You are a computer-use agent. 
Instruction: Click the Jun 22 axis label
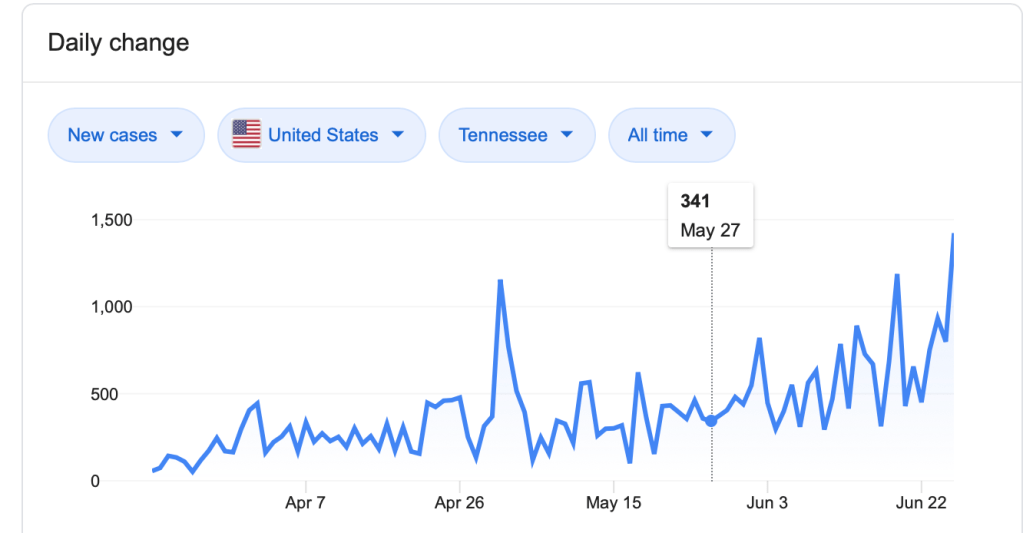pyautogui.click(x=921, y=503)
